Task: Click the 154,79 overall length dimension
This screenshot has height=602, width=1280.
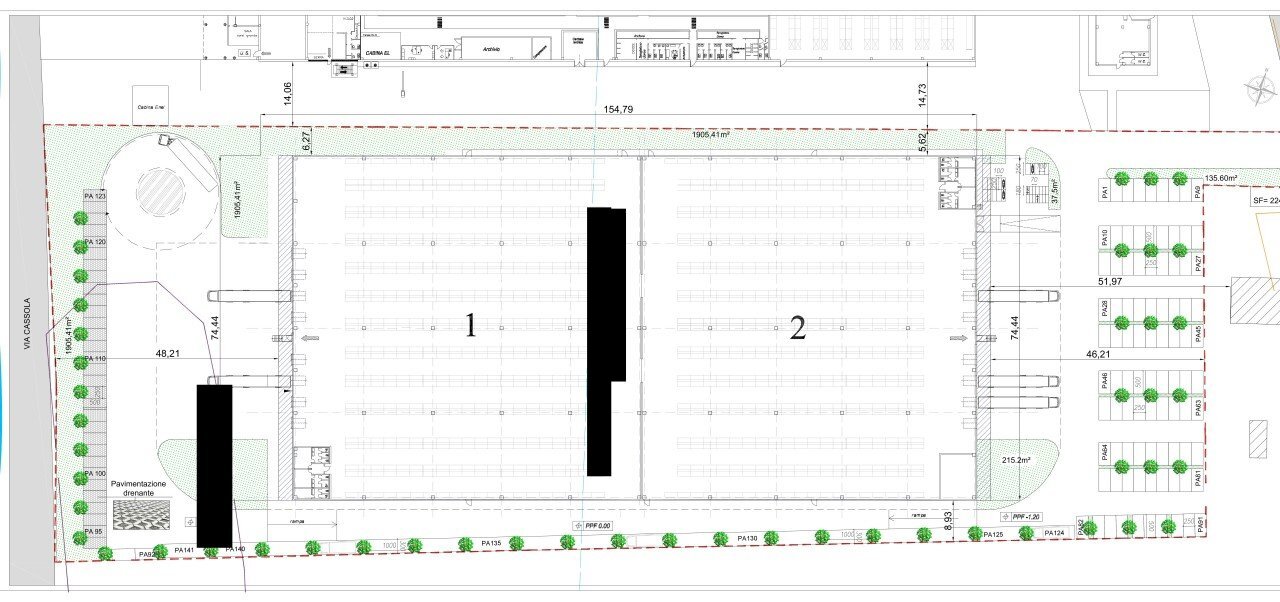Action: pyautogui.click(x=619, y=109)
